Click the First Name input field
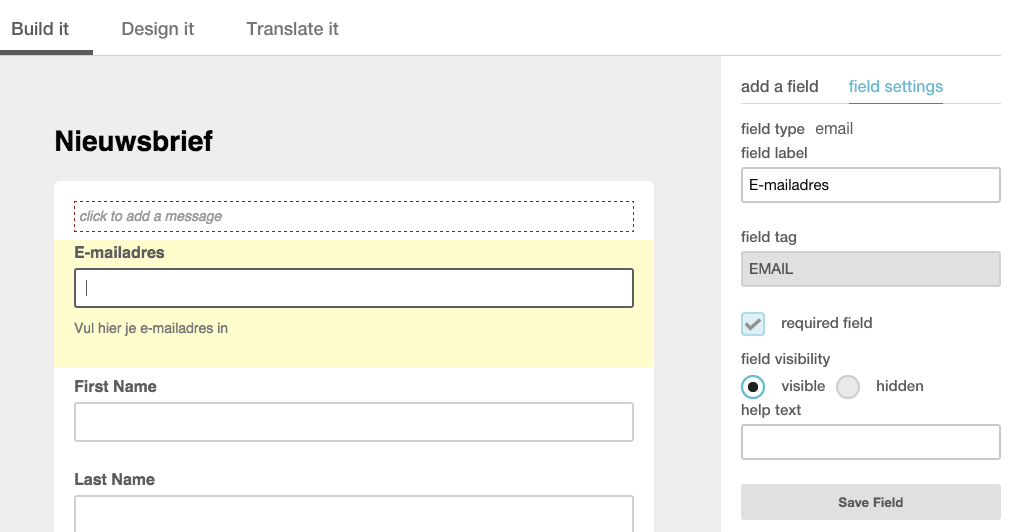Screen dimensions: 1020x532 click(x=354, y=422)
